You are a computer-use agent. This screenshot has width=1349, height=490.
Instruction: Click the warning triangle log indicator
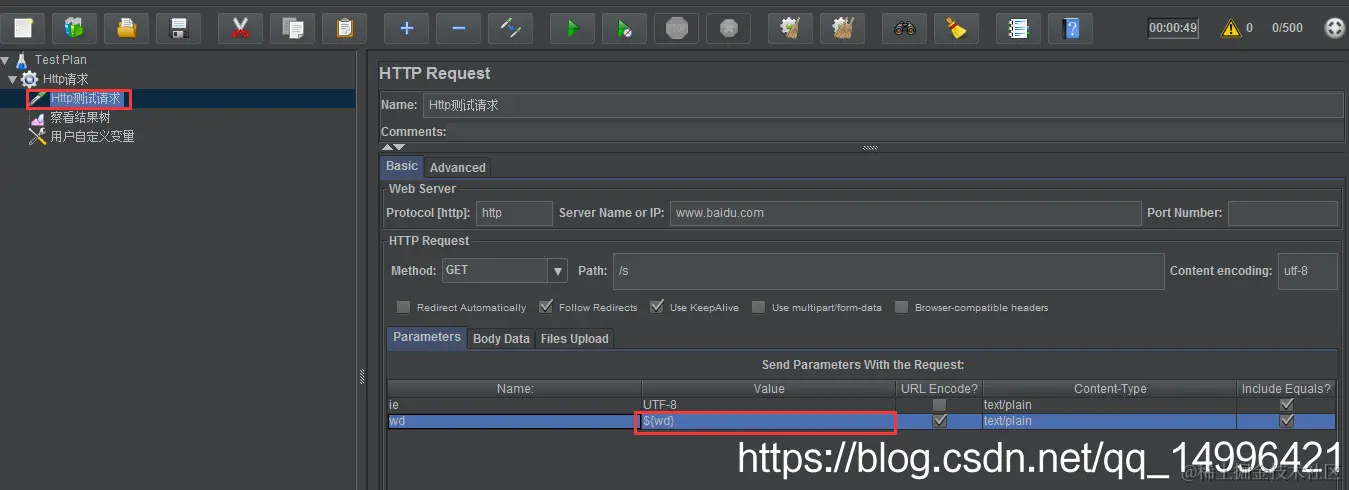1230,28
